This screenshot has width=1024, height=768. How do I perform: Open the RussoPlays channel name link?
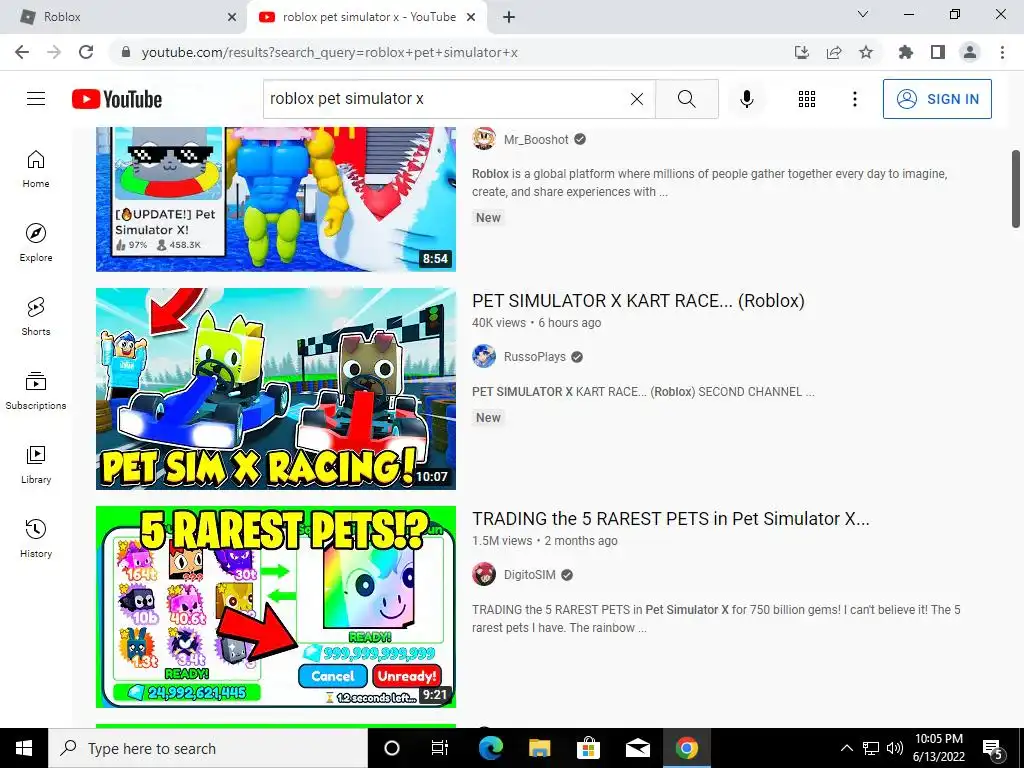click(535, 357)
